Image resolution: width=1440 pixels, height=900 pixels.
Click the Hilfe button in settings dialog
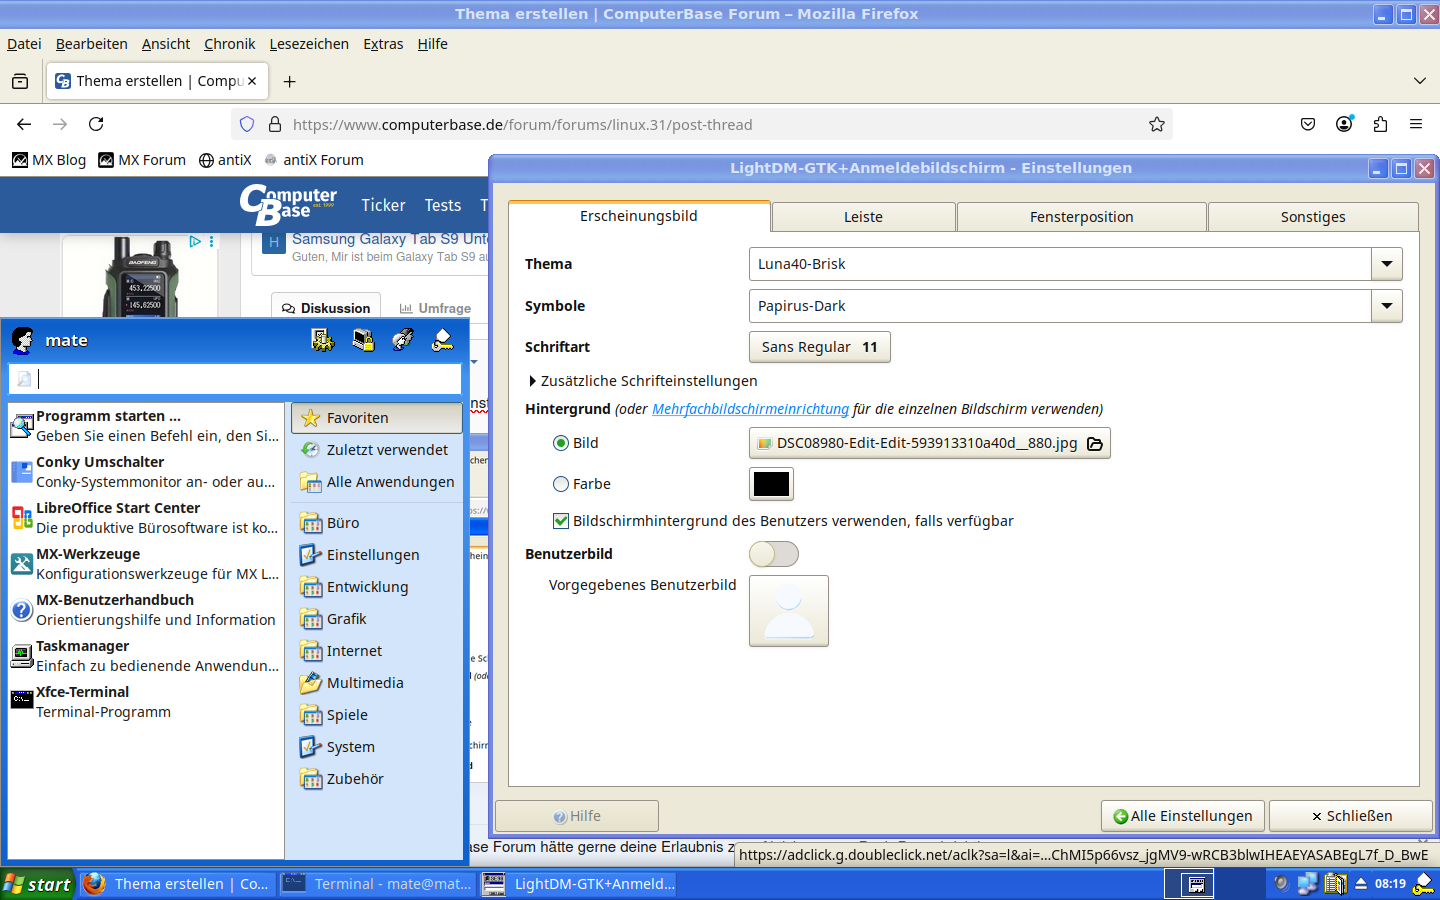pos(577,816)
